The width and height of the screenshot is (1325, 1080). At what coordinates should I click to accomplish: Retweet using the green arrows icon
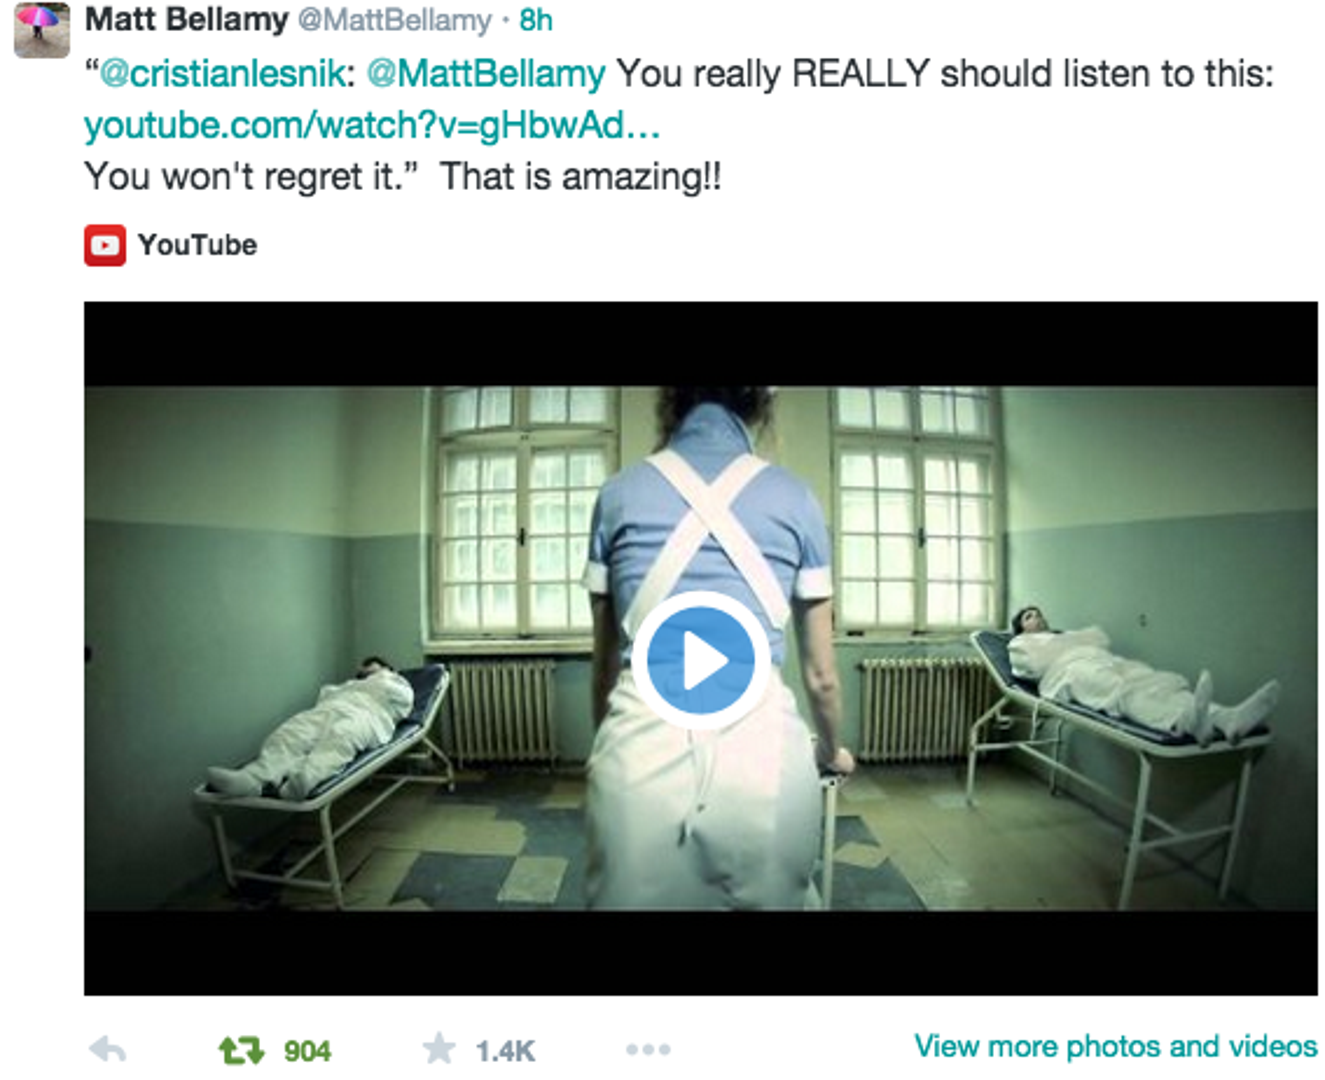(241, 1050)
